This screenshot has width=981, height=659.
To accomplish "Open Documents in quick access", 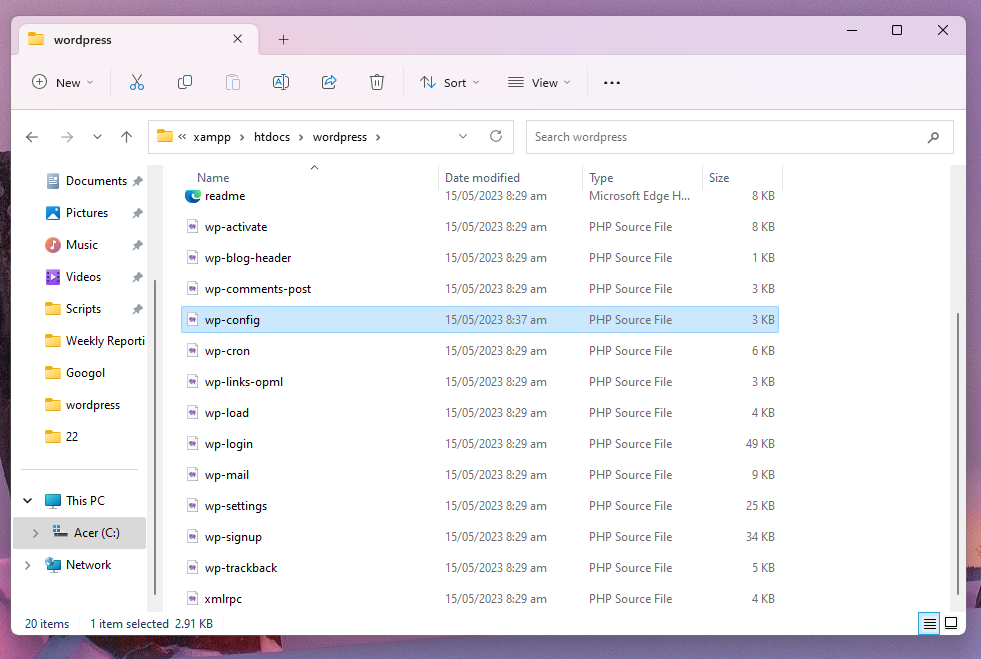I will click(x=94, y=181).
